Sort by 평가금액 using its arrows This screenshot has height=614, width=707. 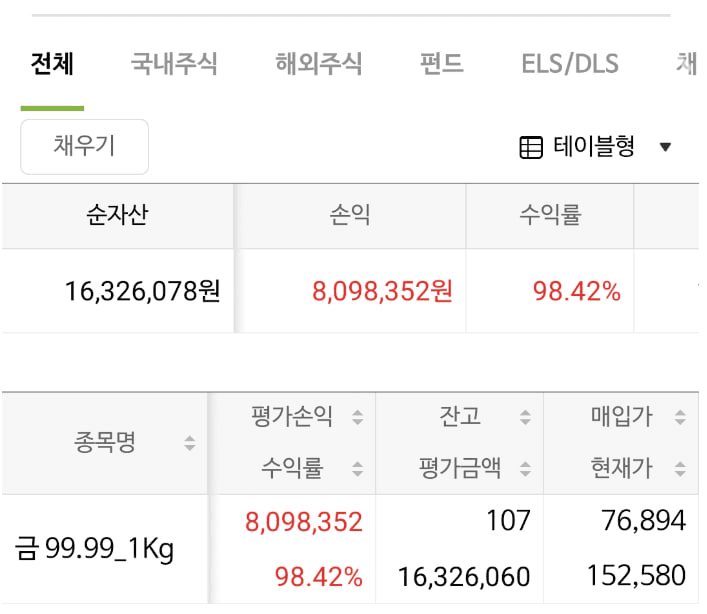point(525,468)
